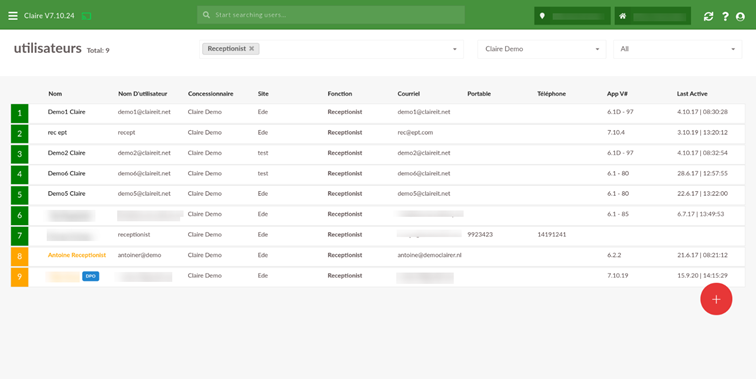Viewport: 756px width, 379px height.
Task: Click the home dealer selector
Action: 653,16
